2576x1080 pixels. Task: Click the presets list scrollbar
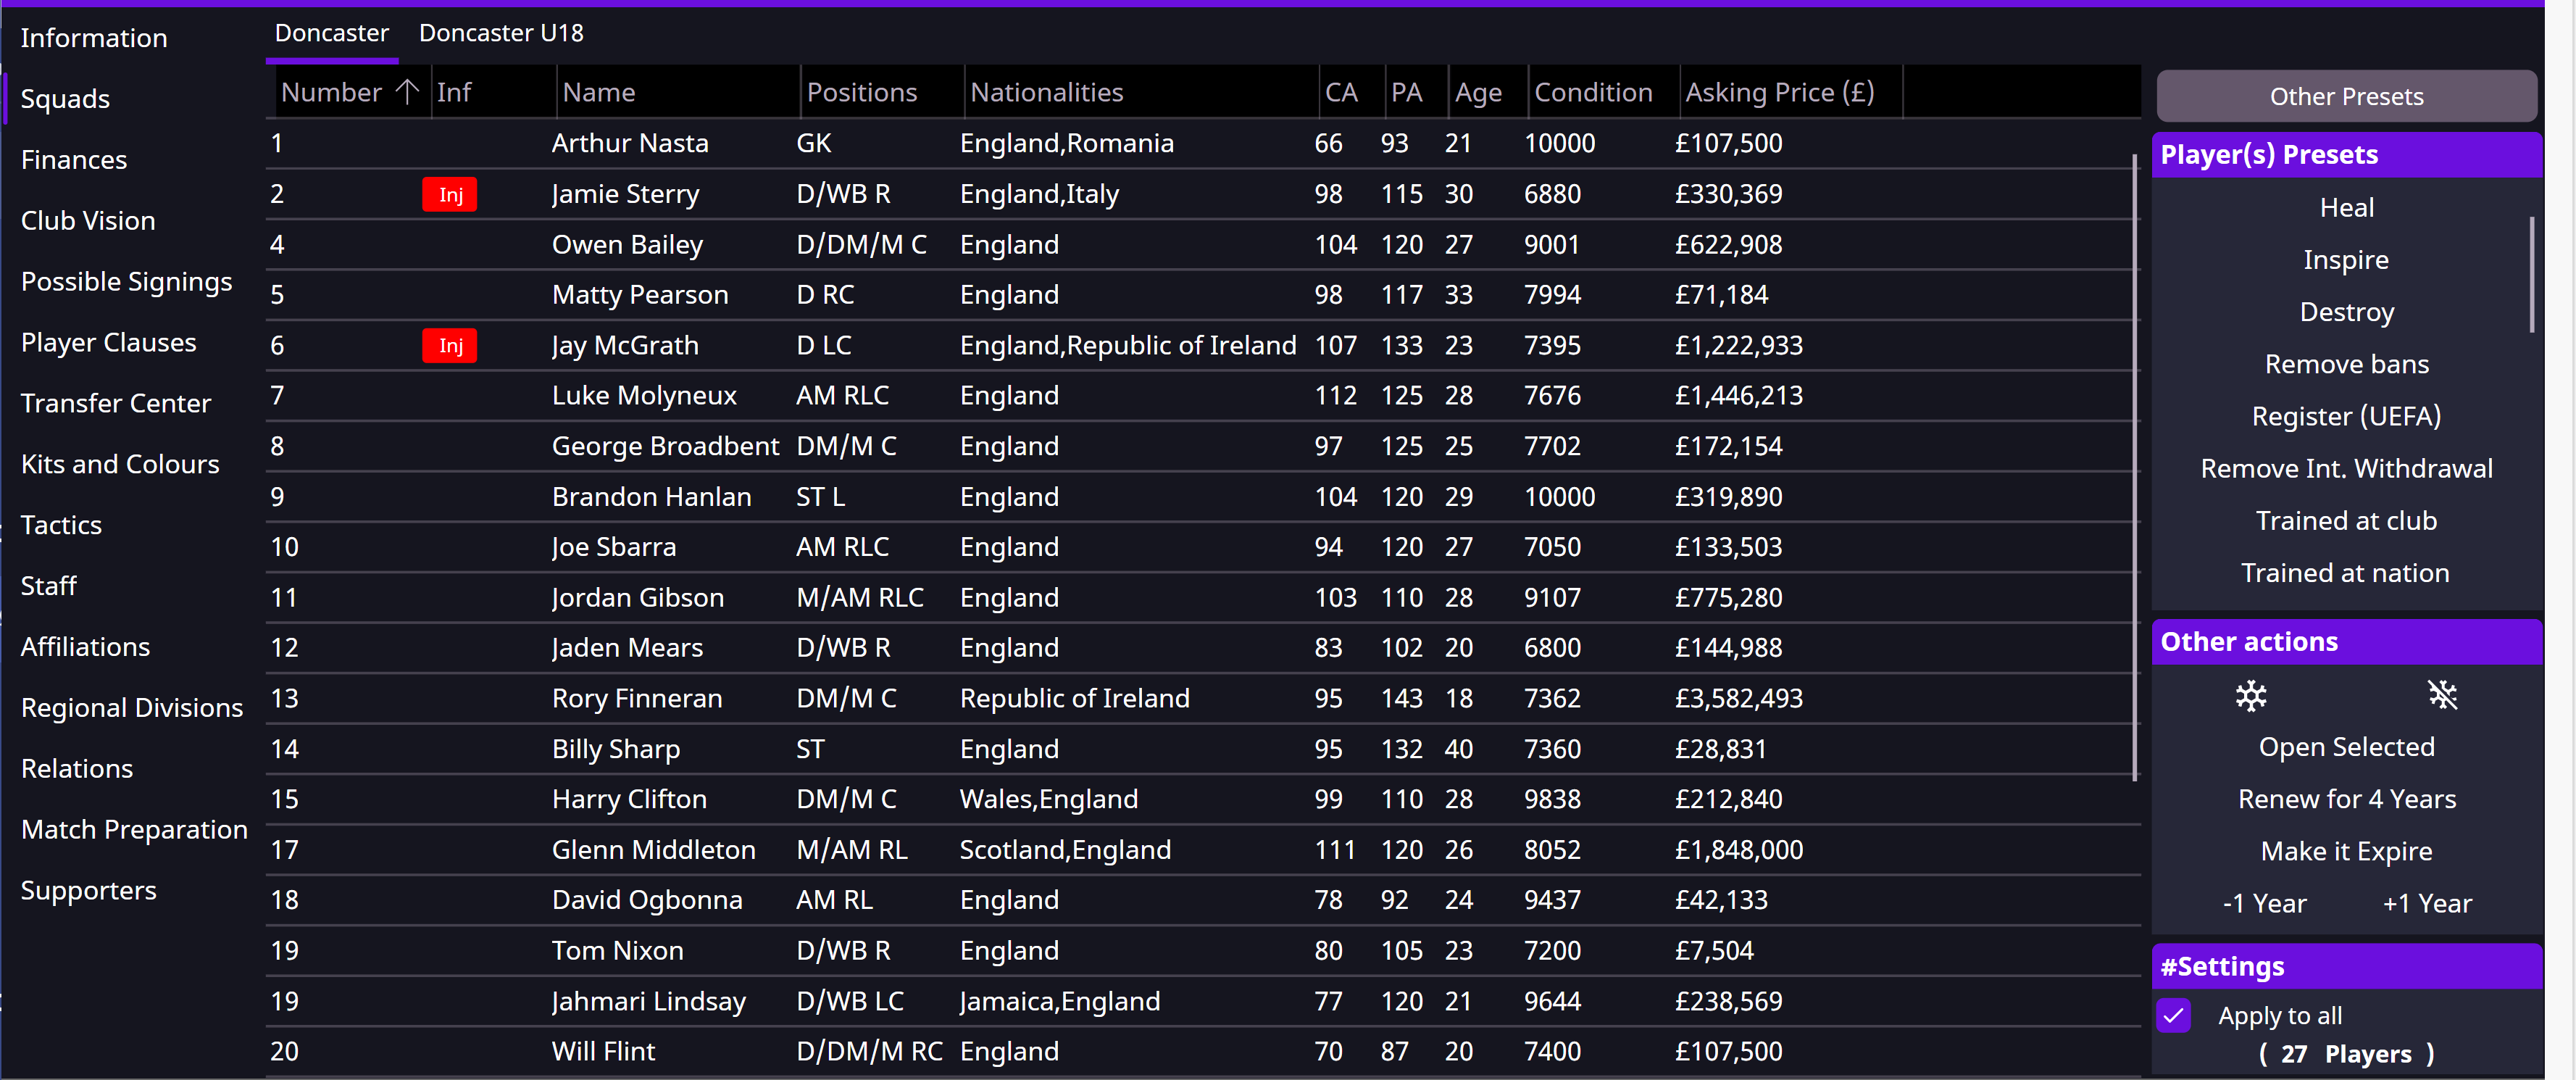(2531, 275)
